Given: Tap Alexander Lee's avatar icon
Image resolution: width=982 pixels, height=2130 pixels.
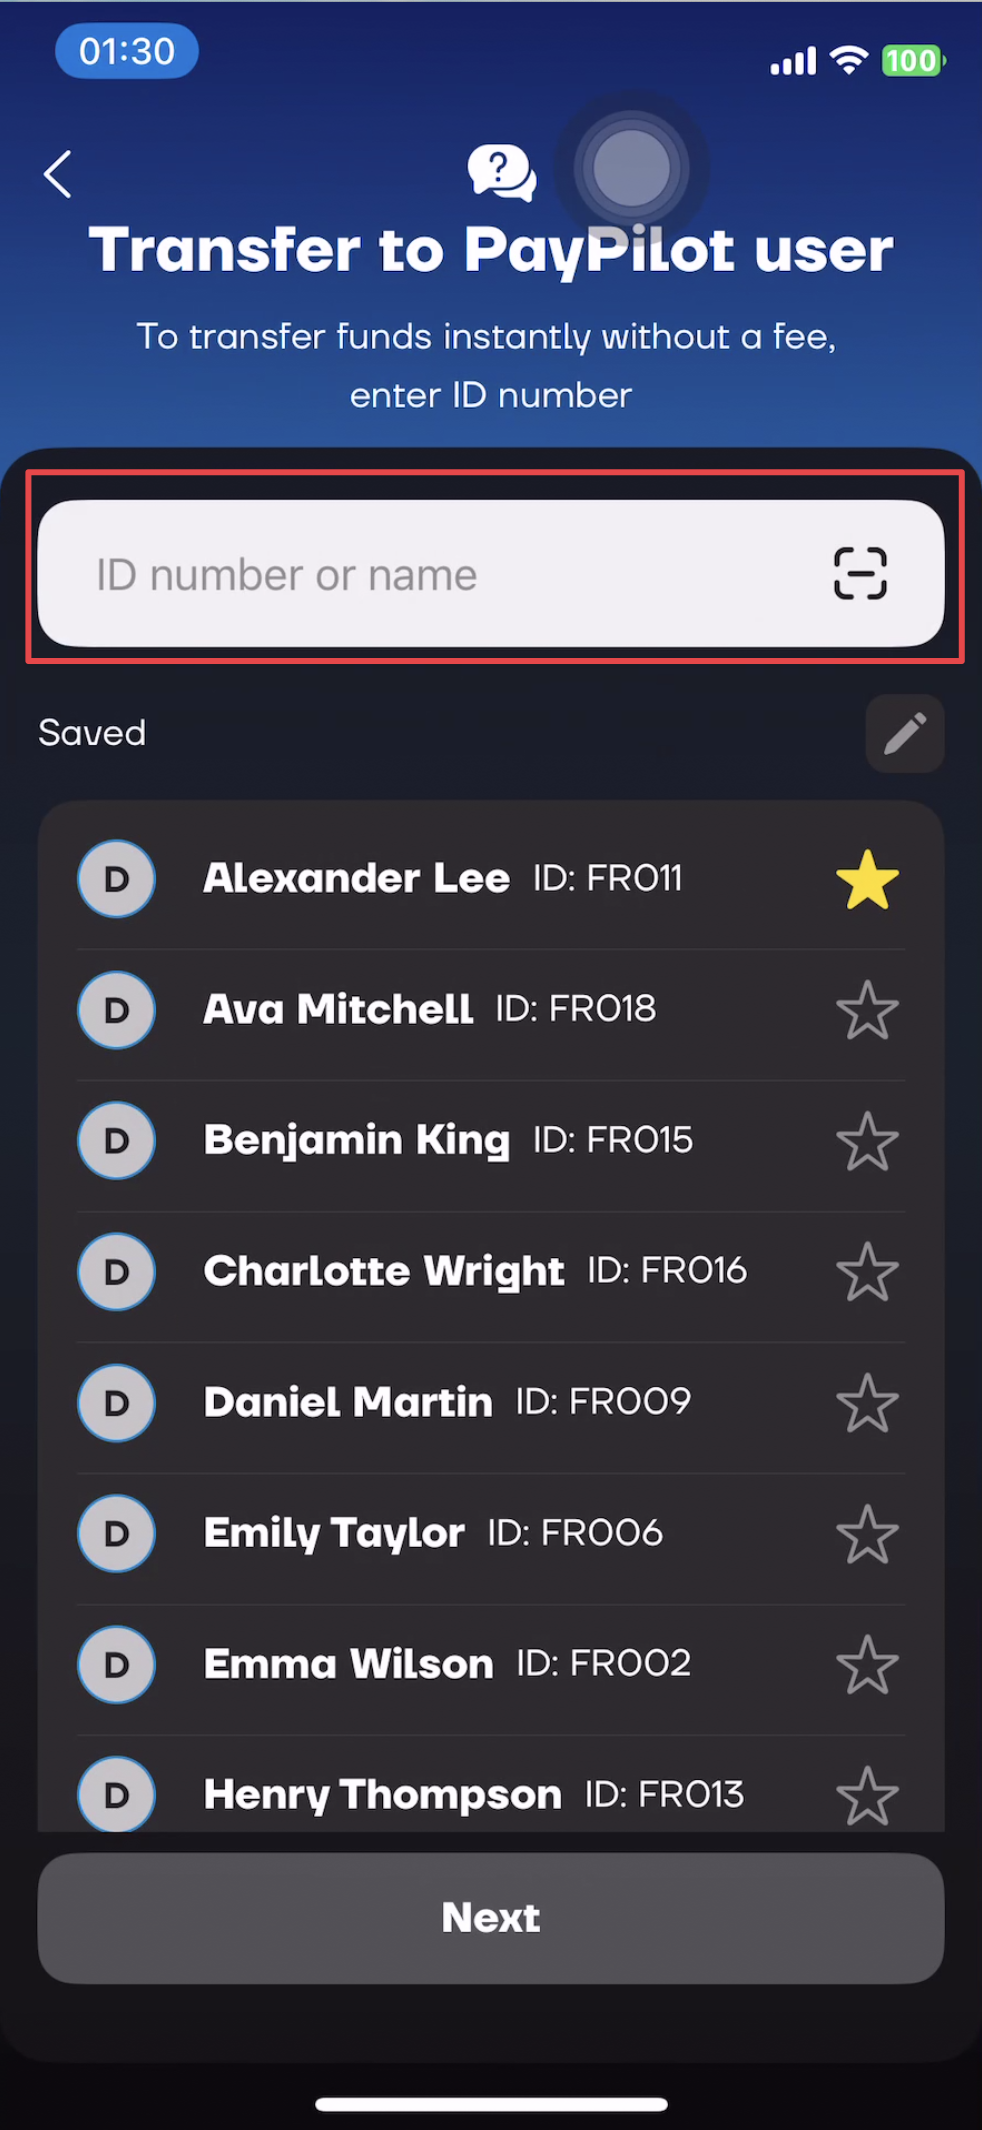Looking at the screenshot, I should pyautogui.click(x=116, y=879).
